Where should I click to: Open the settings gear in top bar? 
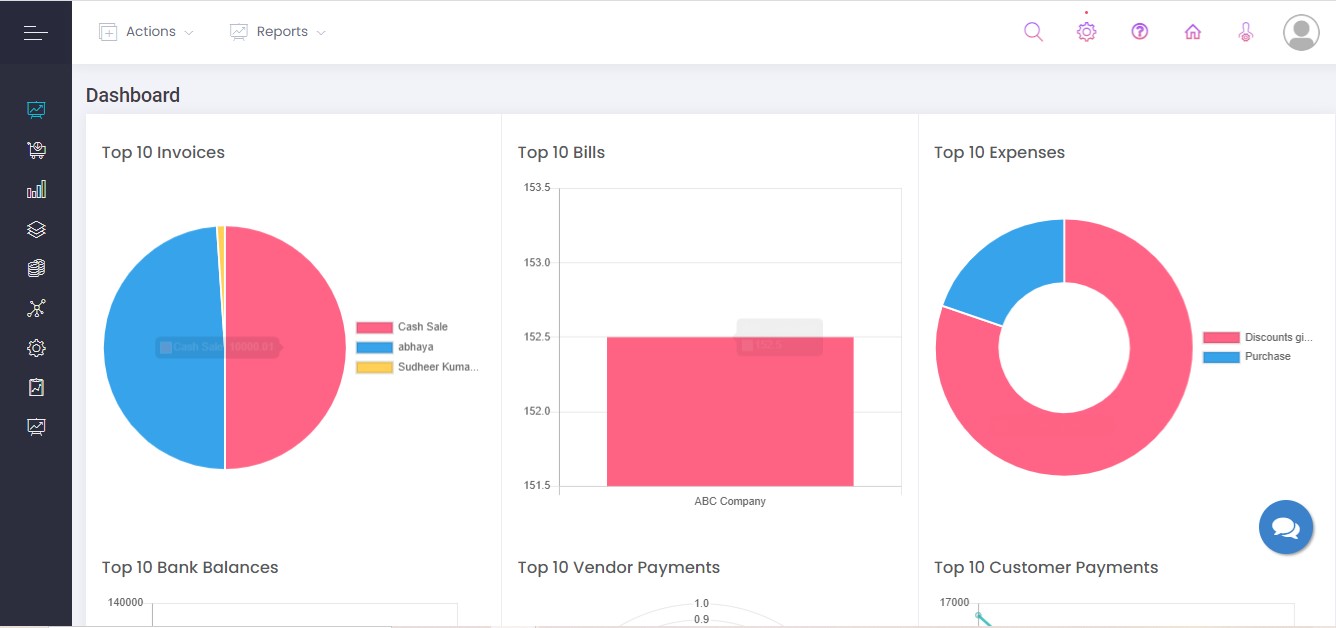pos(1086,31)
